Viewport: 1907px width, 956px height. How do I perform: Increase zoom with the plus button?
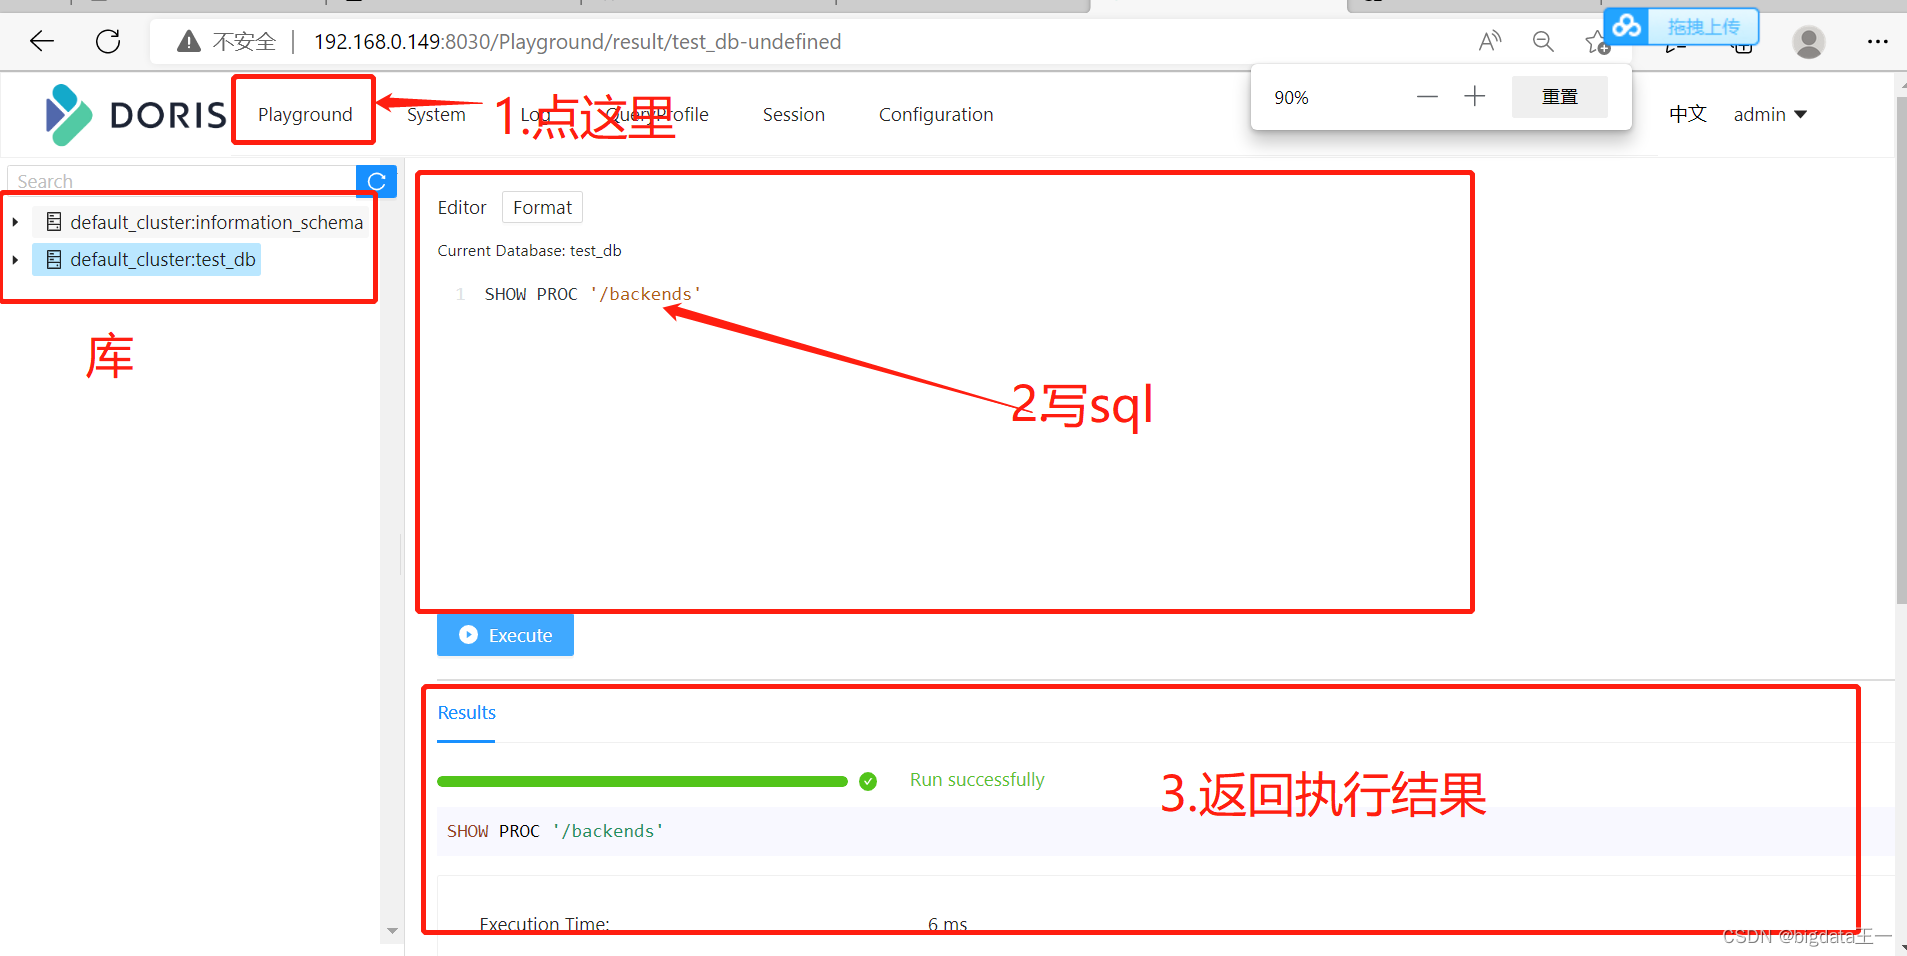1474,96
